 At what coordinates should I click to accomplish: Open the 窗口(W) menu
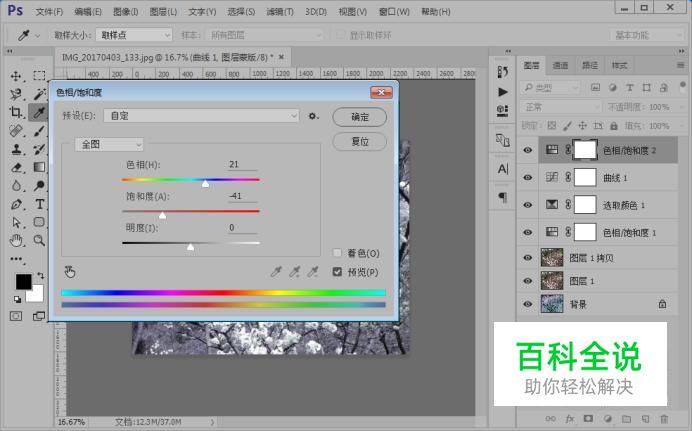tap(394, 12)
